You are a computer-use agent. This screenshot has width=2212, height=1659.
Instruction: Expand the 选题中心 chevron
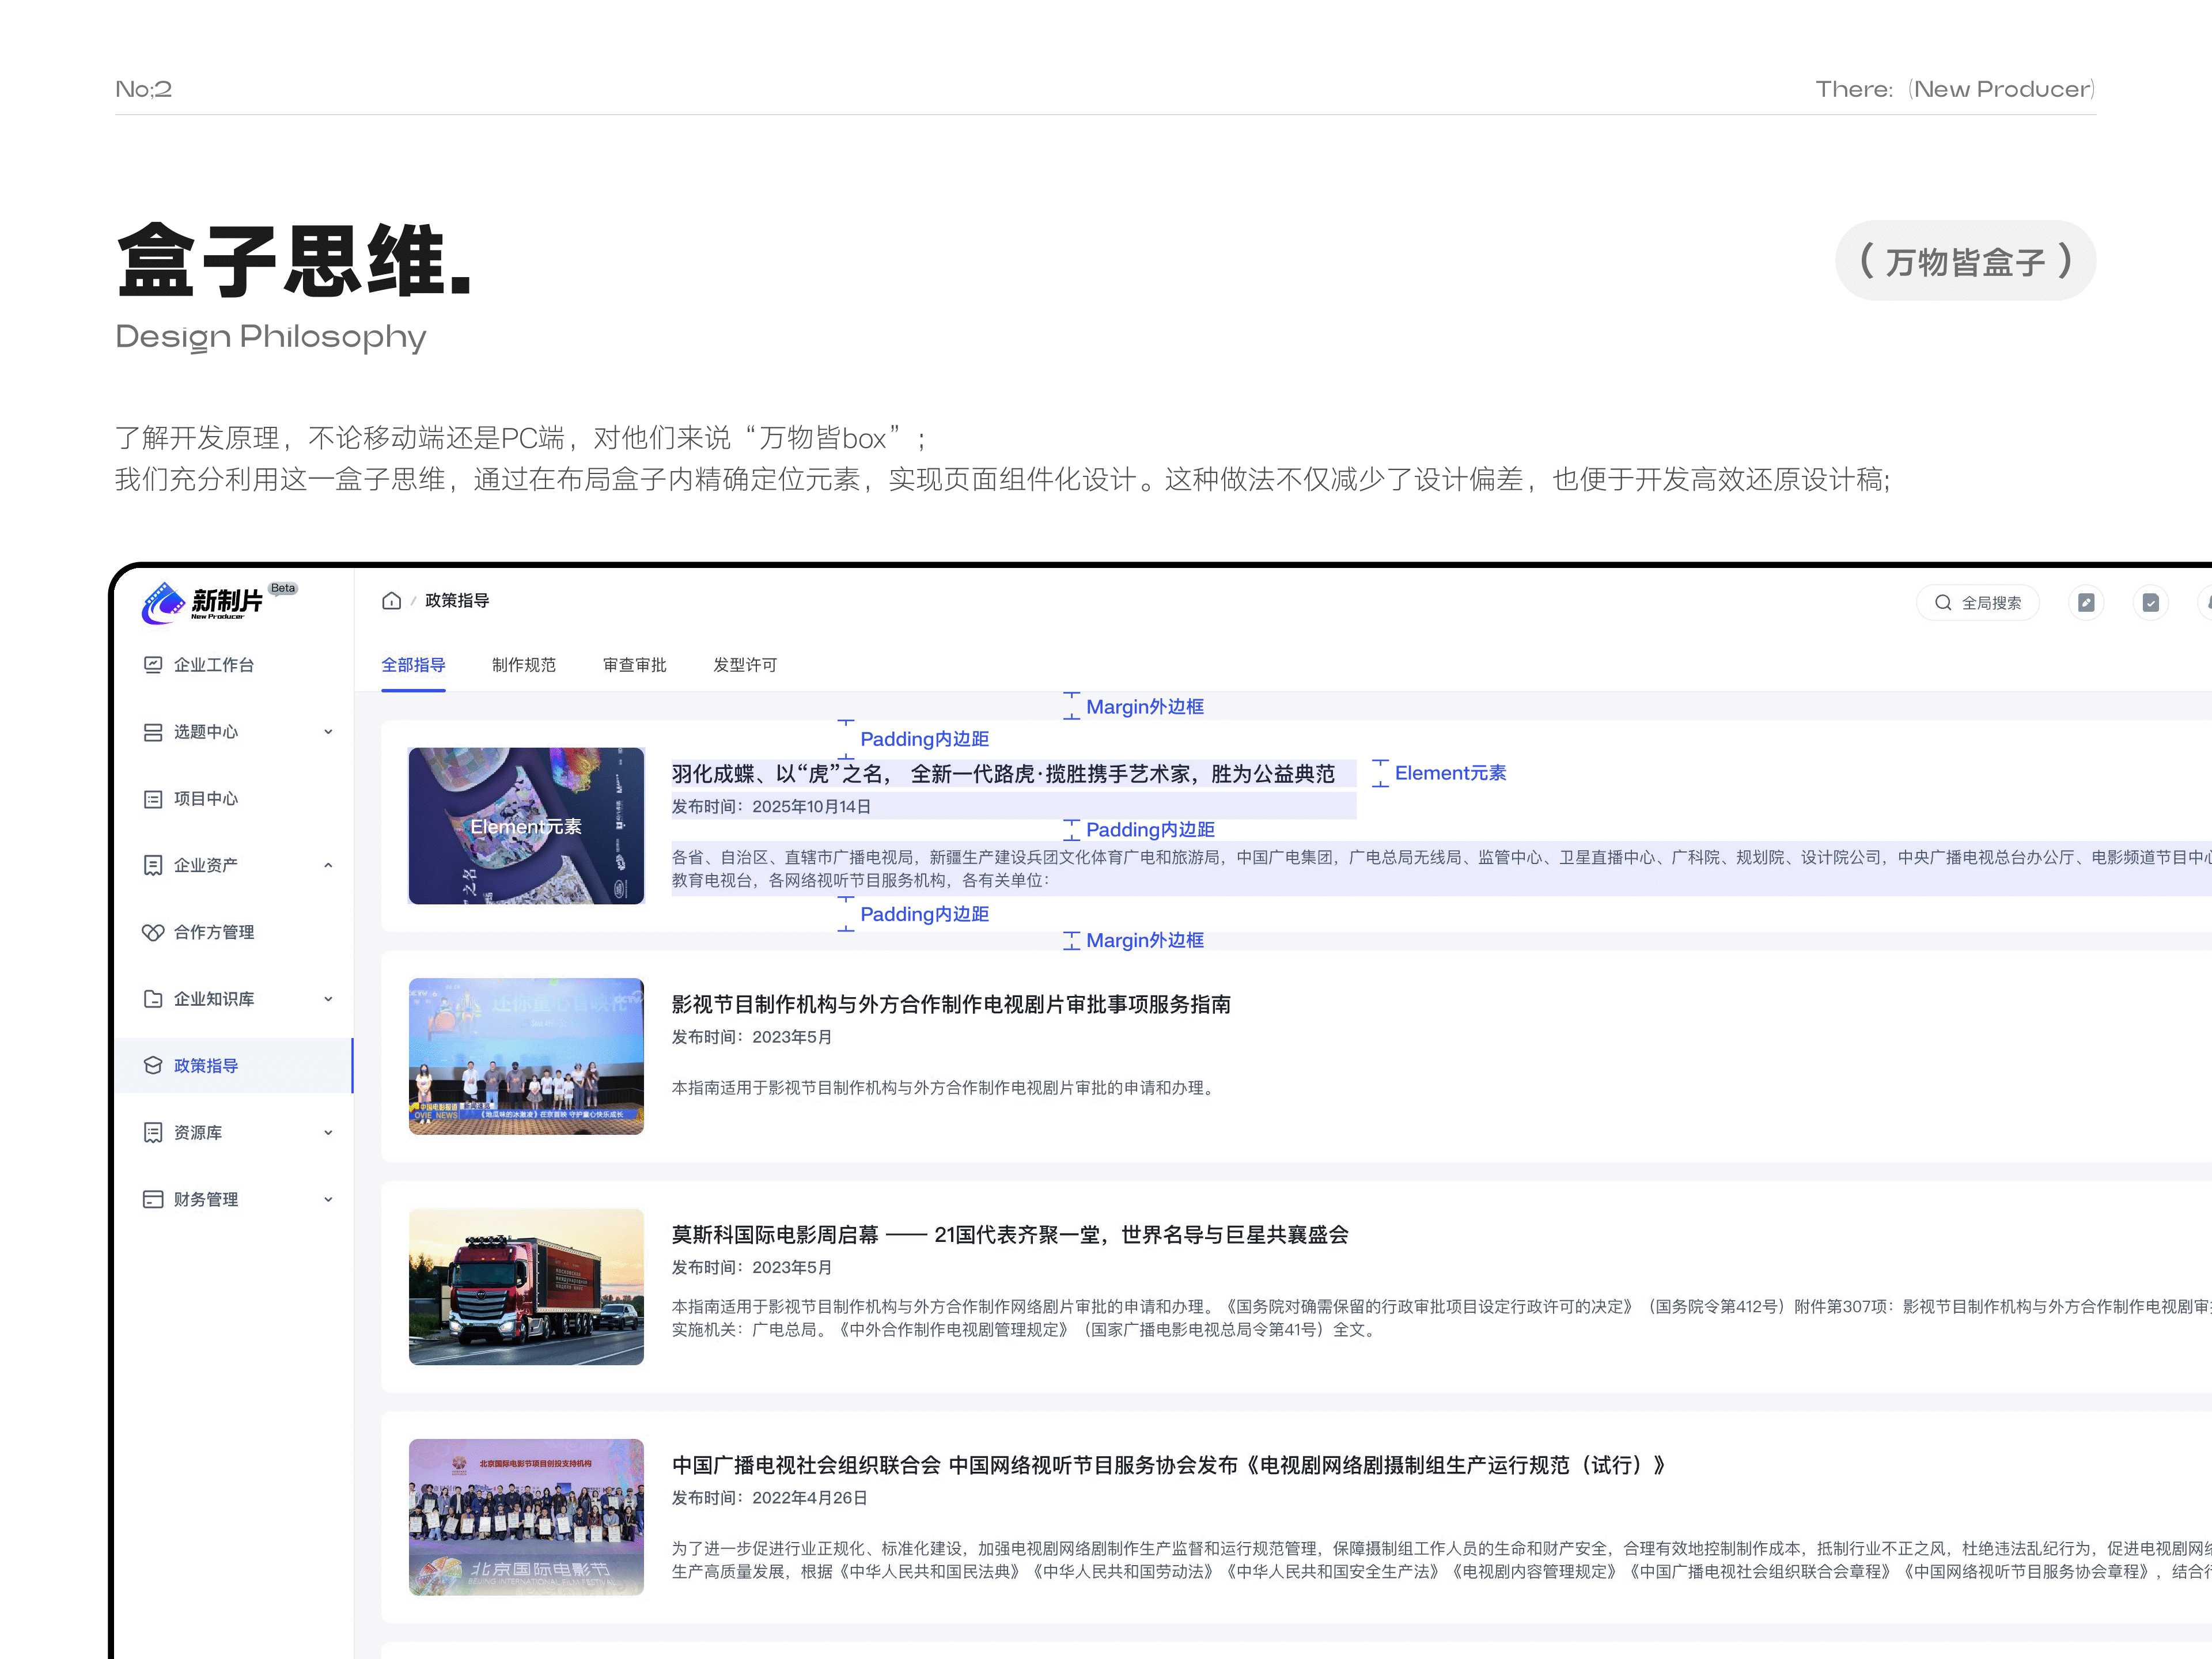(x=328, y=732)
